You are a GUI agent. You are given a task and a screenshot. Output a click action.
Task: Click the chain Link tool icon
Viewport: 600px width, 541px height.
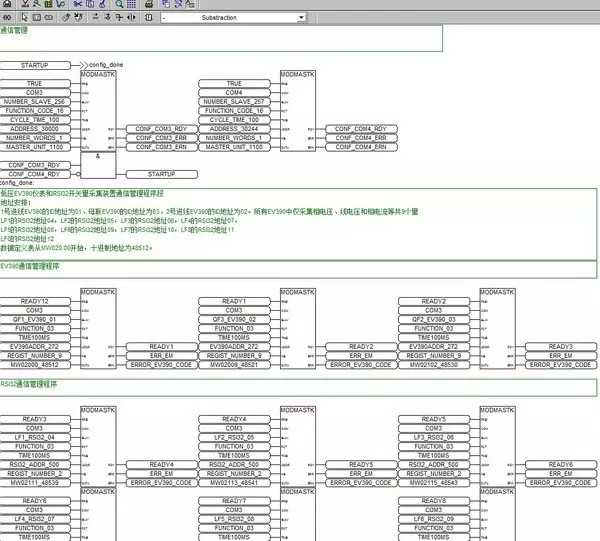(x=49, y=18)
